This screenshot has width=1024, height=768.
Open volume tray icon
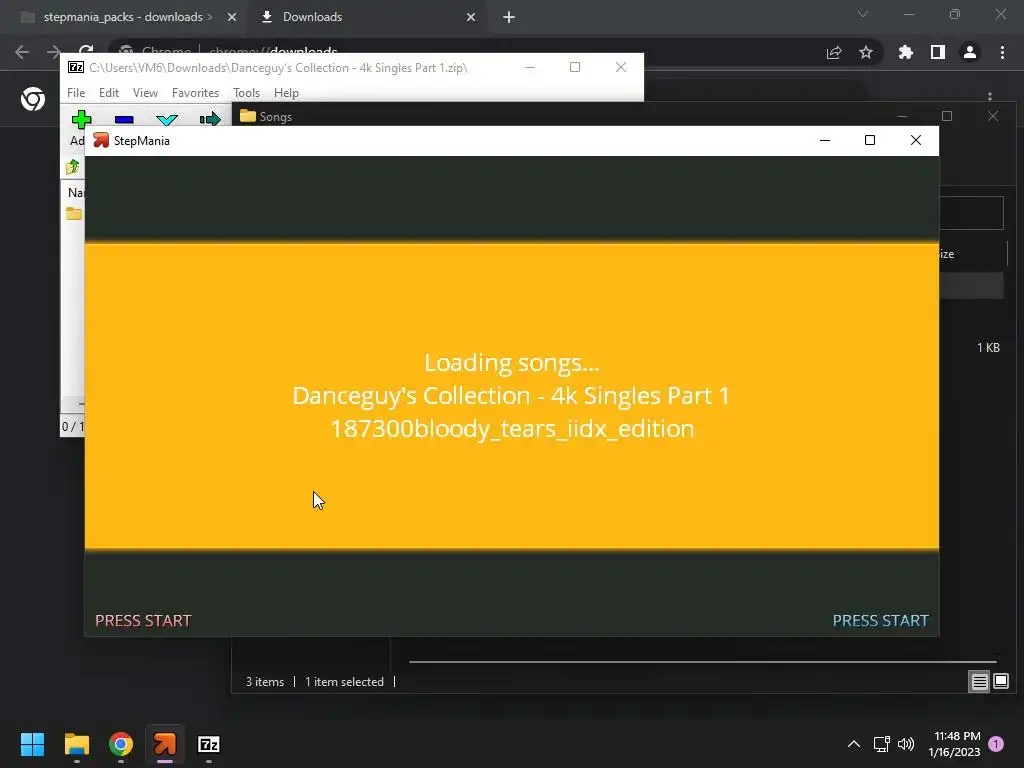pos(906,744)
